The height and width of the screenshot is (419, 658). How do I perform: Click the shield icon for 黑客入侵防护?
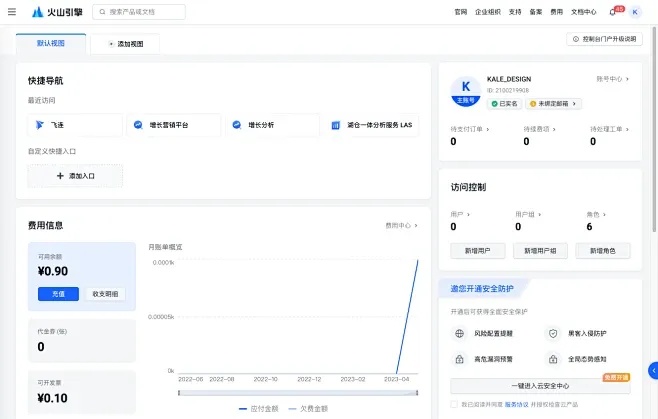[x=553, y=333]
